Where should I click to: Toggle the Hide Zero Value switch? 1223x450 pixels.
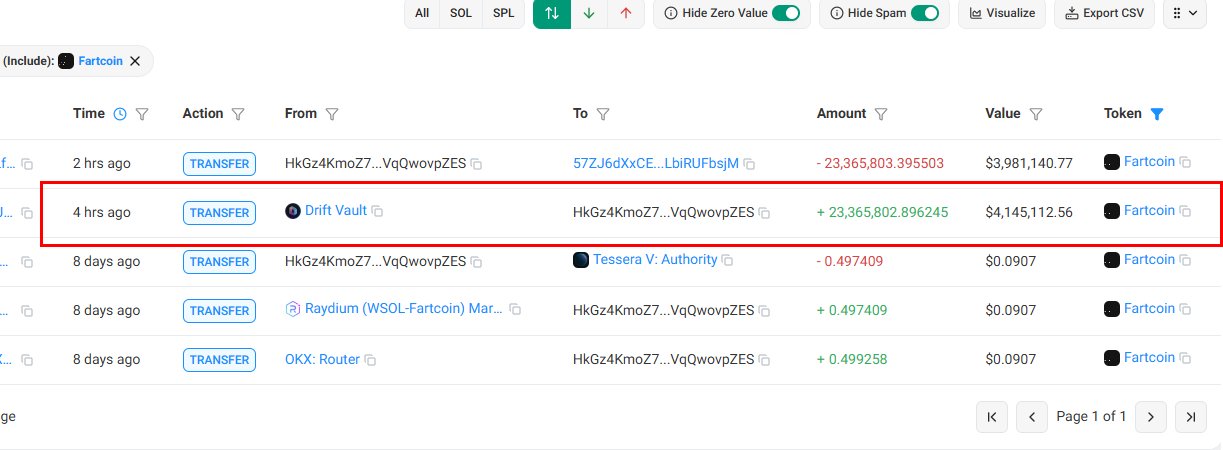tap(786, 14)
